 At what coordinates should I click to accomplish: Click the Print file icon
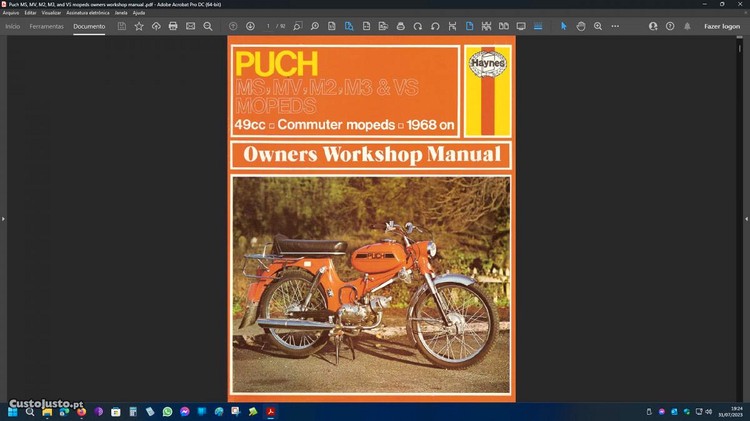pyautogui.click(x=173, y=26)
